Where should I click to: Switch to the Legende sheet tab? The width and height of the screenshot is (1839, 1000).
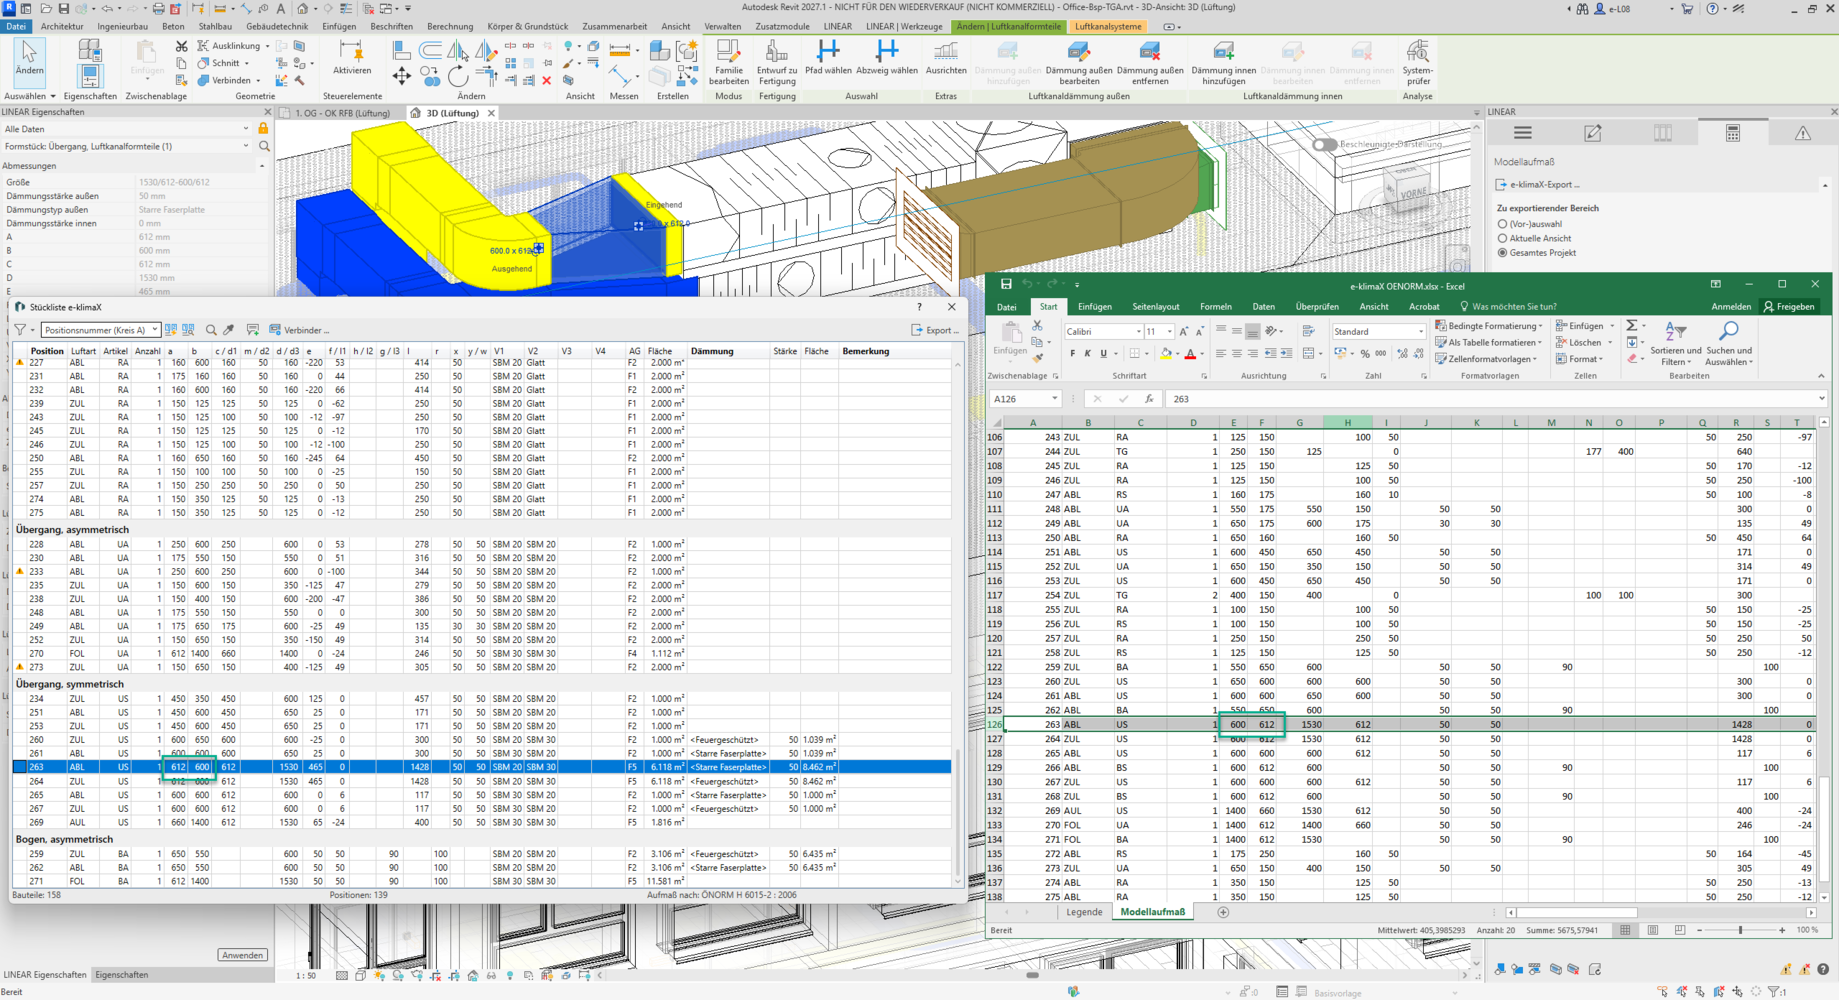[1083, 912]
